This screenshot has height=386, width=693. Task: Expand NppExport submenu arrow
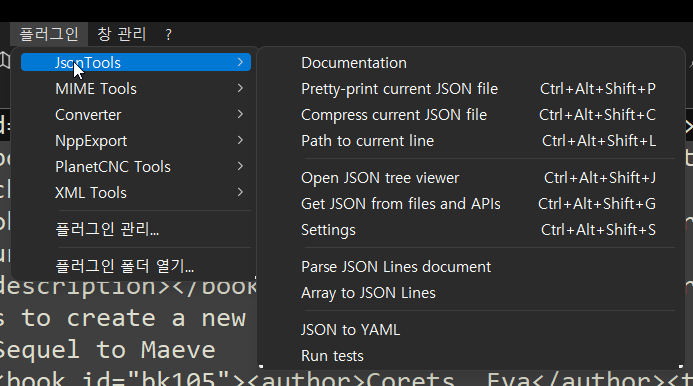[x=240, y=141]
